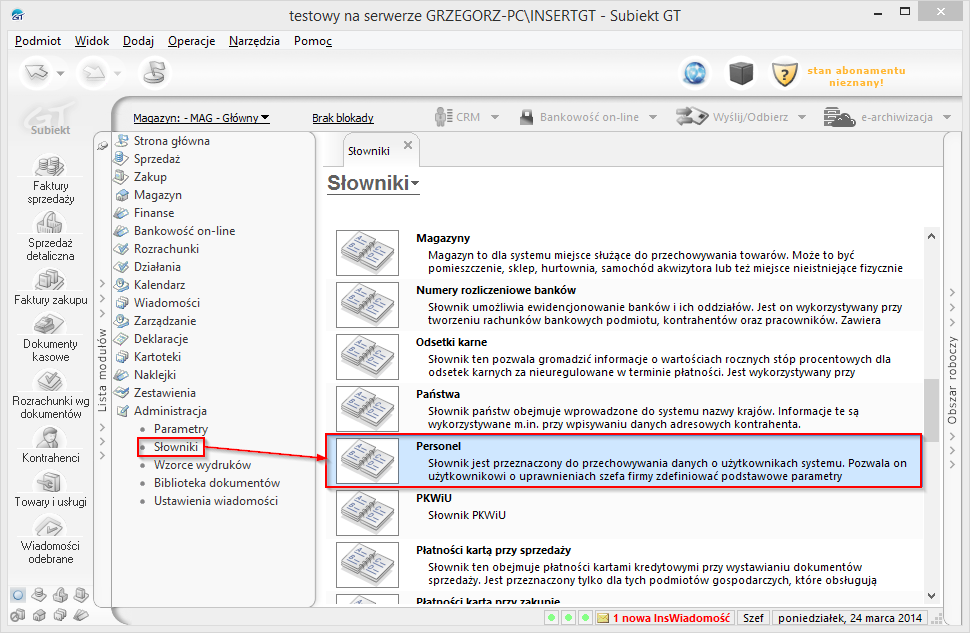This screenshot has height=633, width=970.
Task: Open Finanse module in list
Action: (x=153, y=213)
